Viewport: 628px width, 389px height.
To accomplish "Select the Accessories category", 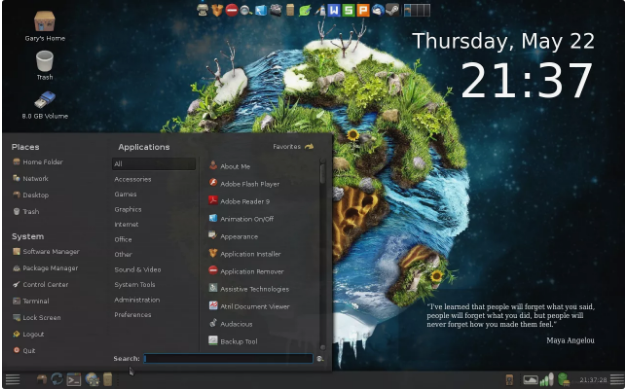I will coord(133,179).
